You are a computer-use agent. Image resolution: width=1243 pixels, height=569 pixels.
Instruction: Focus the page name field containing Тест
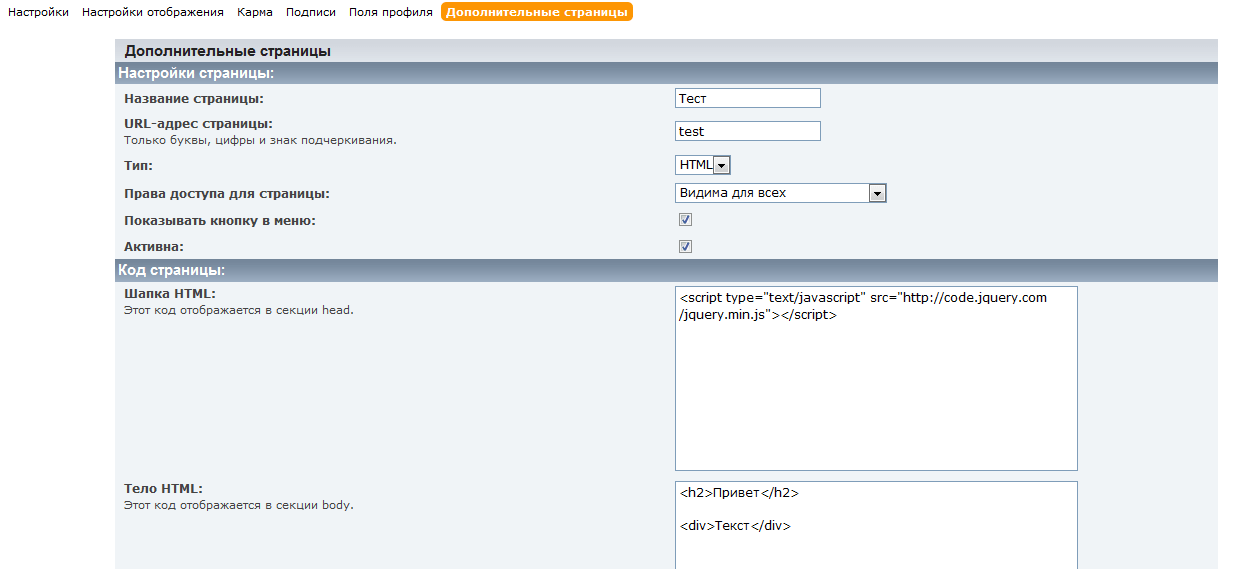[x=747, y=98]
